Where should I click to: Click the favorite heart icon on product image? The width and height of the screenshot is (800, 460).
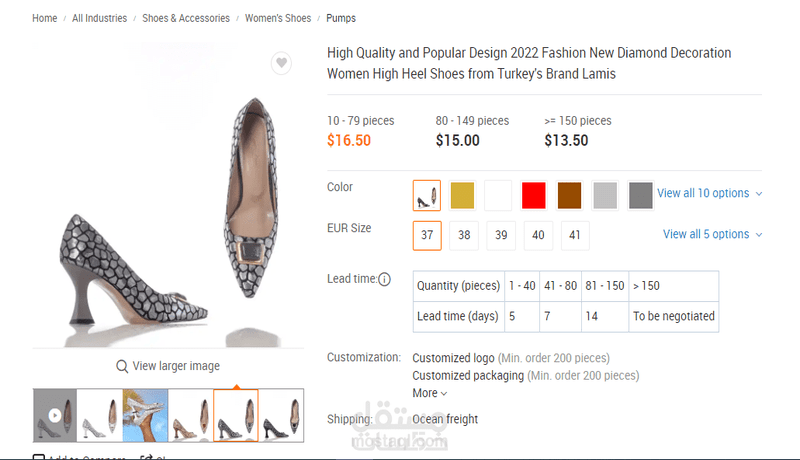pyautogui.click(x=282, y=63)
